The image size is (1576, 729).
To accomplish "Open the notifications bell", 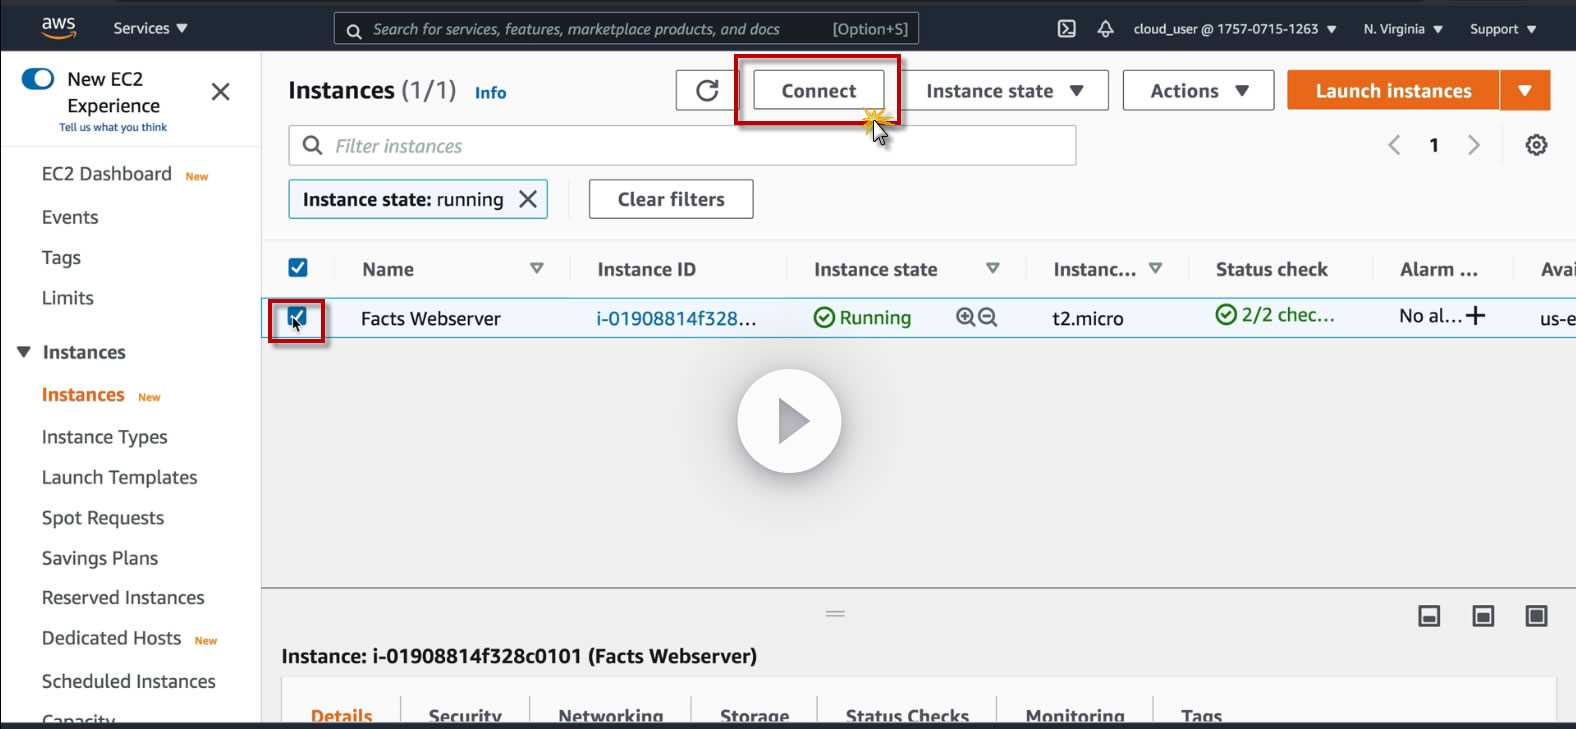I will pos(1105,29).
